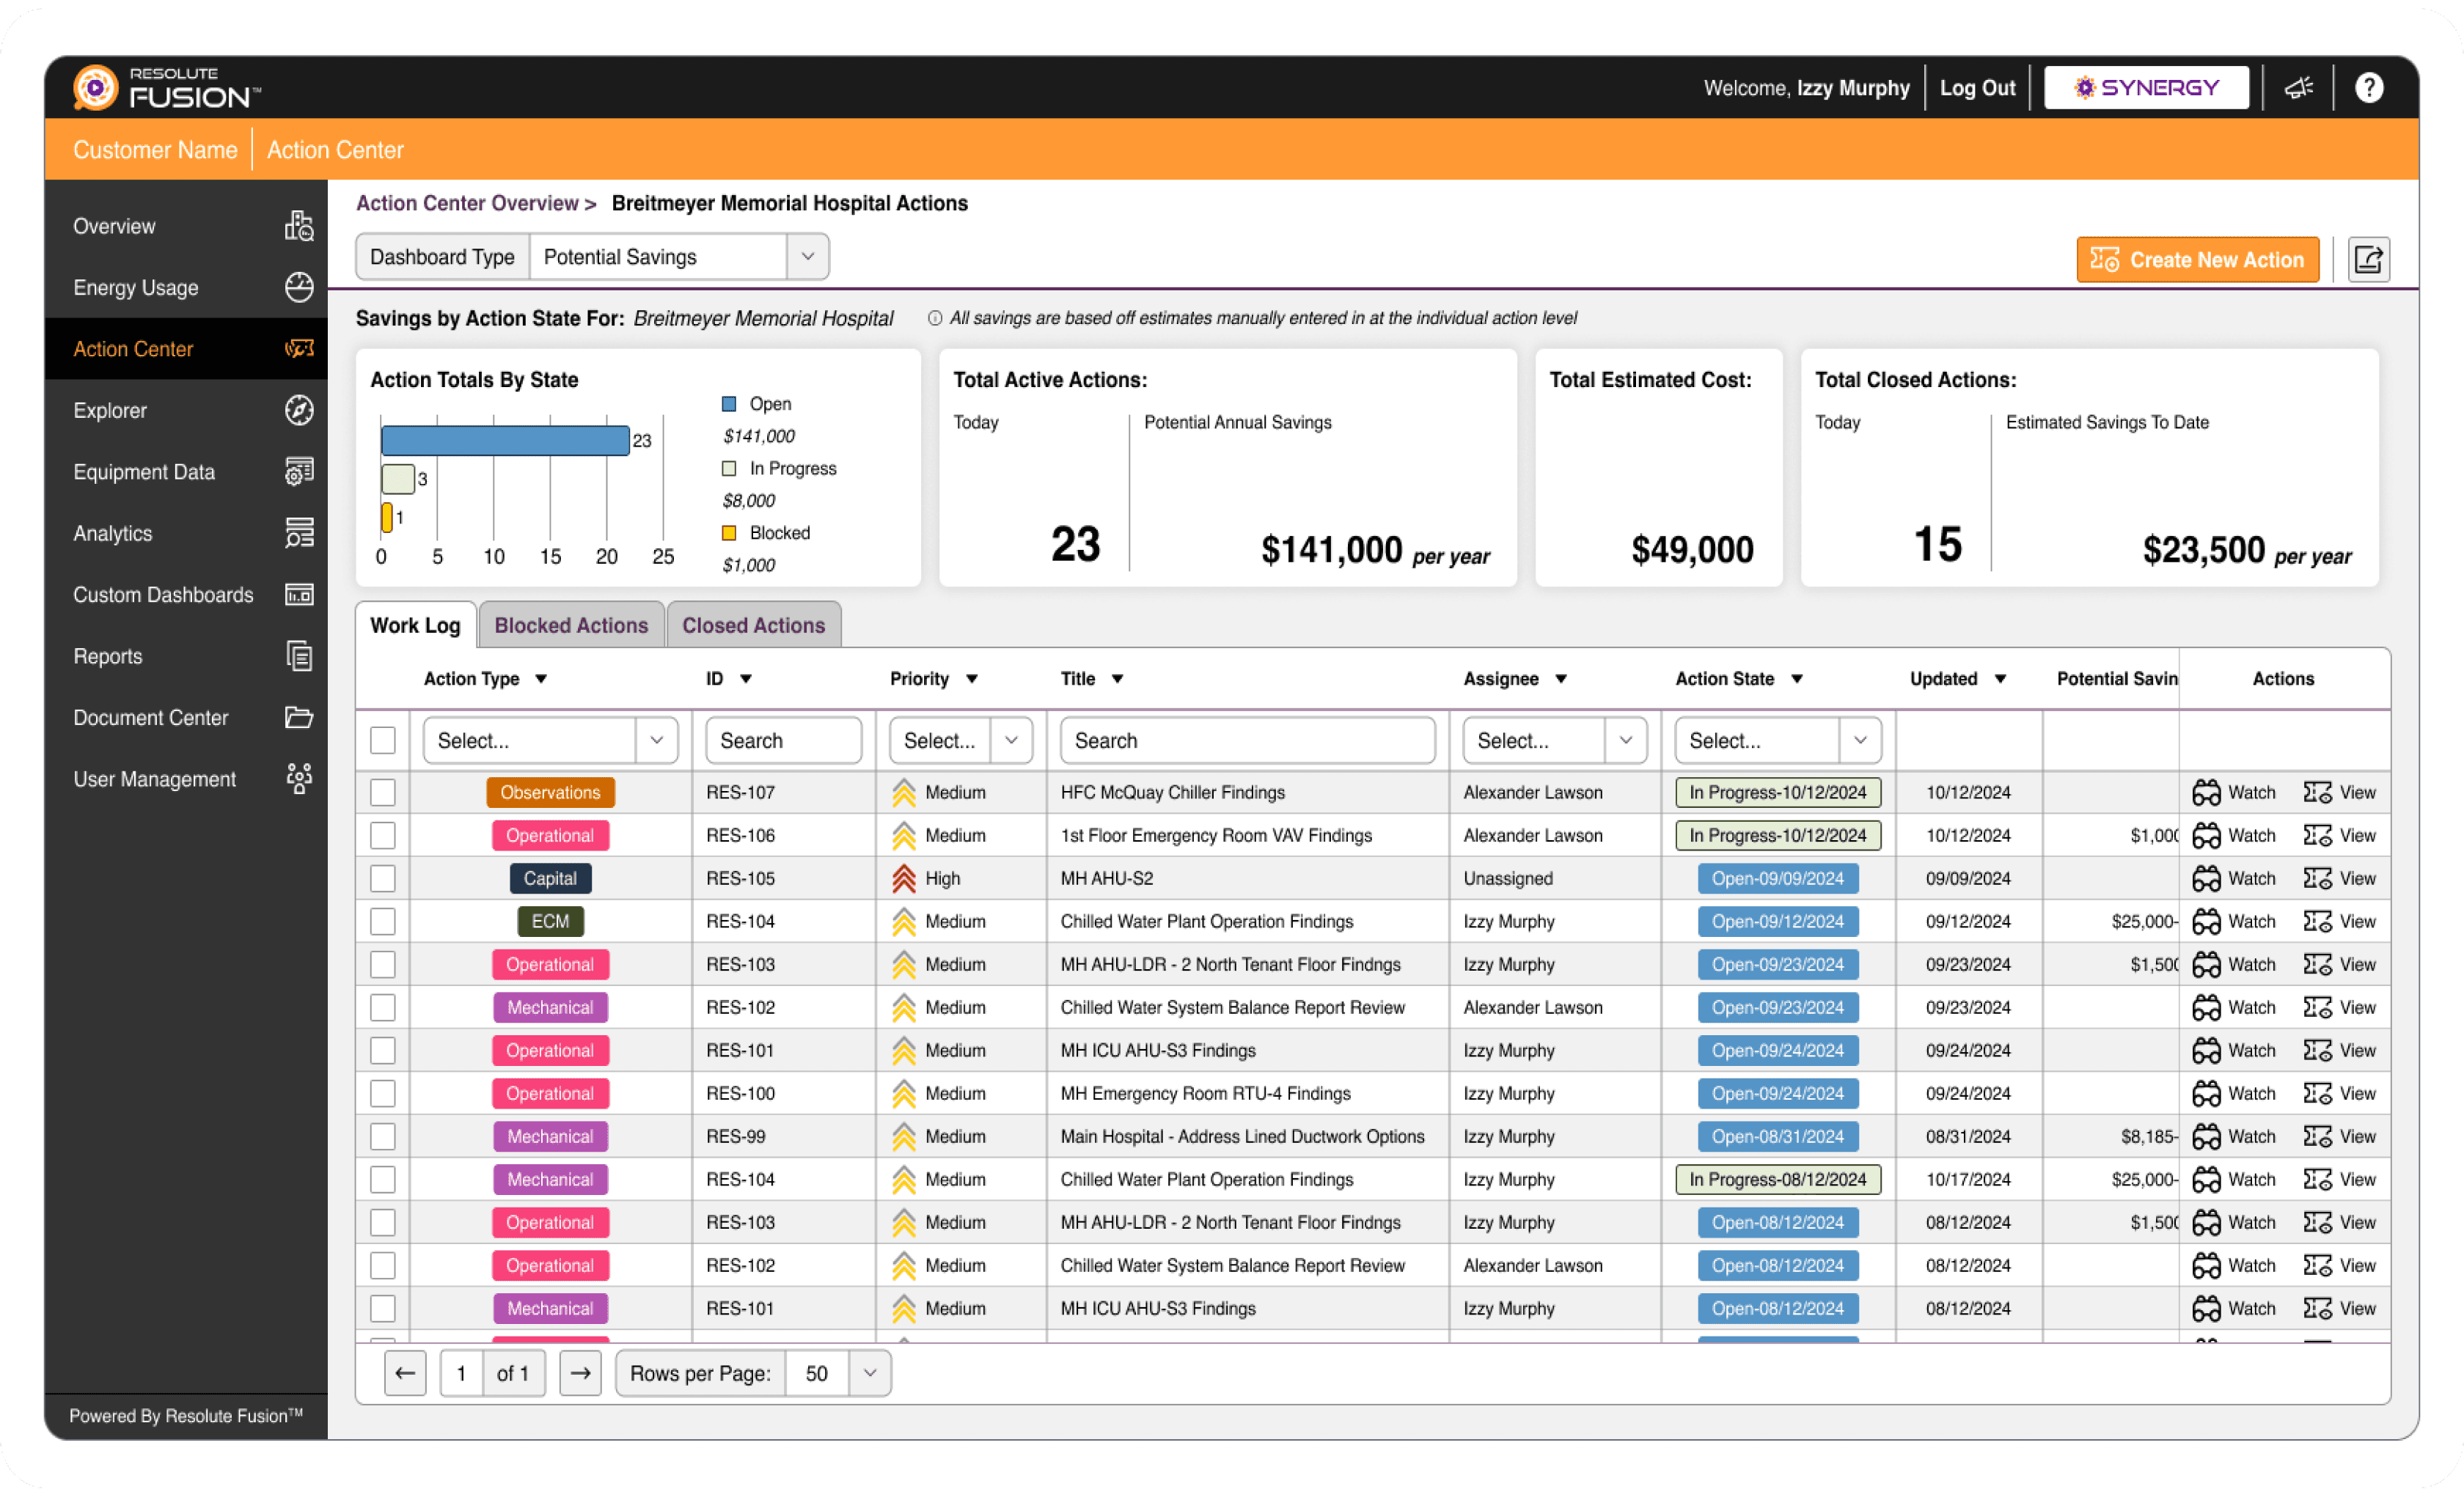
Task: Select the checkbox for MH AHU-S2 row
Action: tap(383, 879)
